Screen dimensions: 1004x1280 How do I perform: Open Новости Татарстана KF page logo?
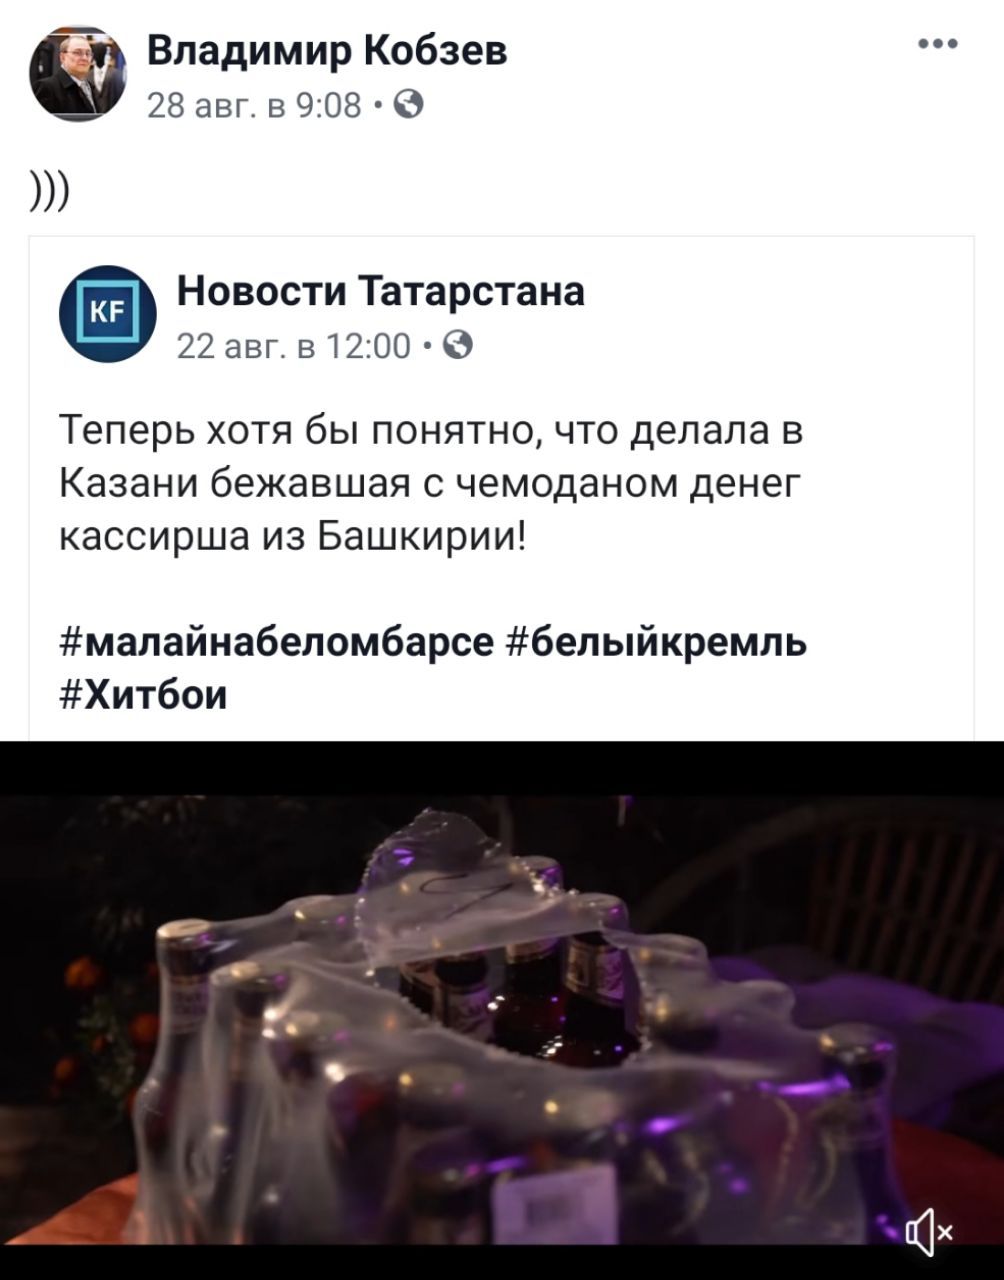point(108,313)
